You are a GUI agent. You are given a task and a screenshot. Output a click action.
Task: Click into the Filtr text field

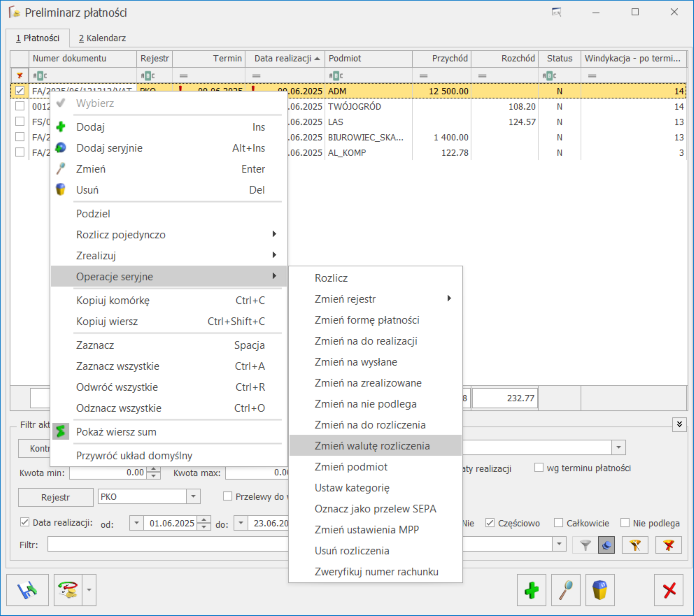tap(300, 544)
